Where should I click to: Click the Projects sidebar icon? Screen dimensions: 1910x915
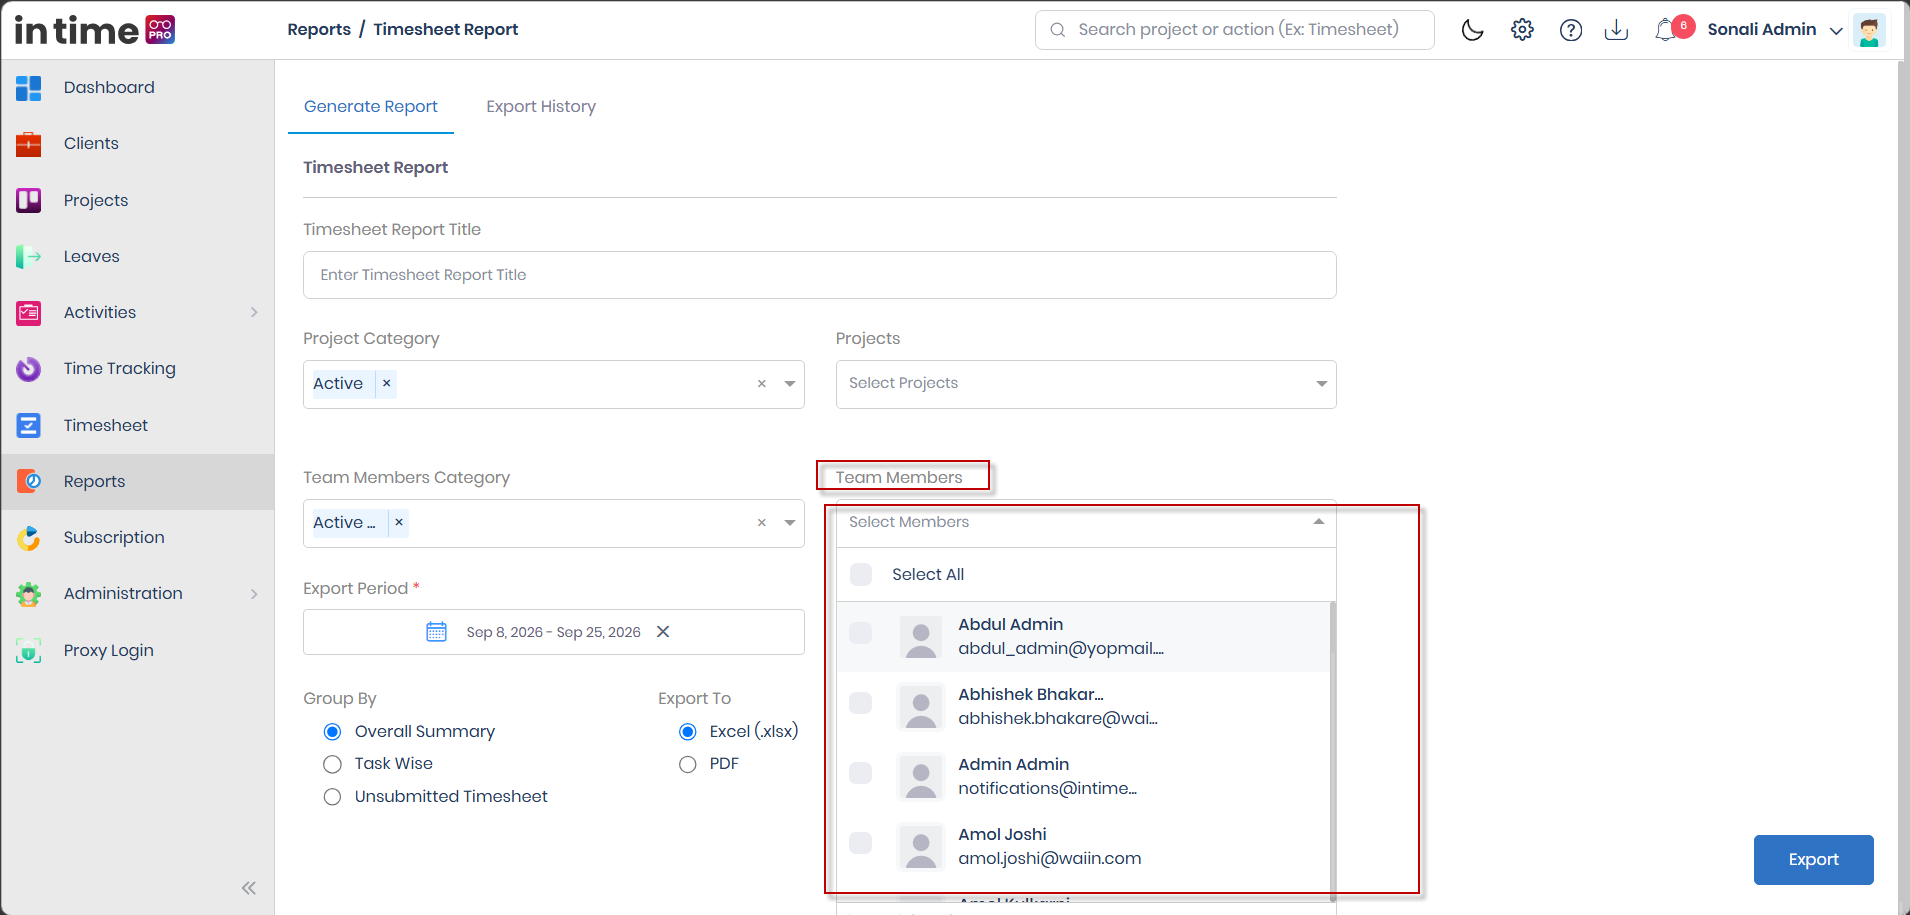(x=29, y=200)
